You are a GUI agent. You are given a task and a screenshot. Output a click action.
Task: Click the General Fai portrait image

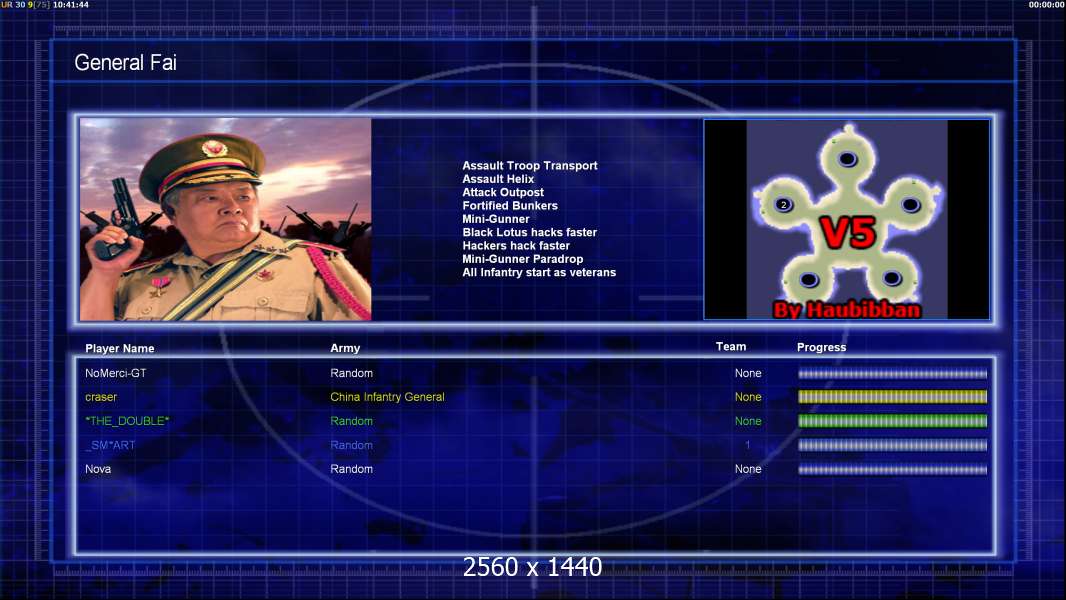click(x=225, y=219)
